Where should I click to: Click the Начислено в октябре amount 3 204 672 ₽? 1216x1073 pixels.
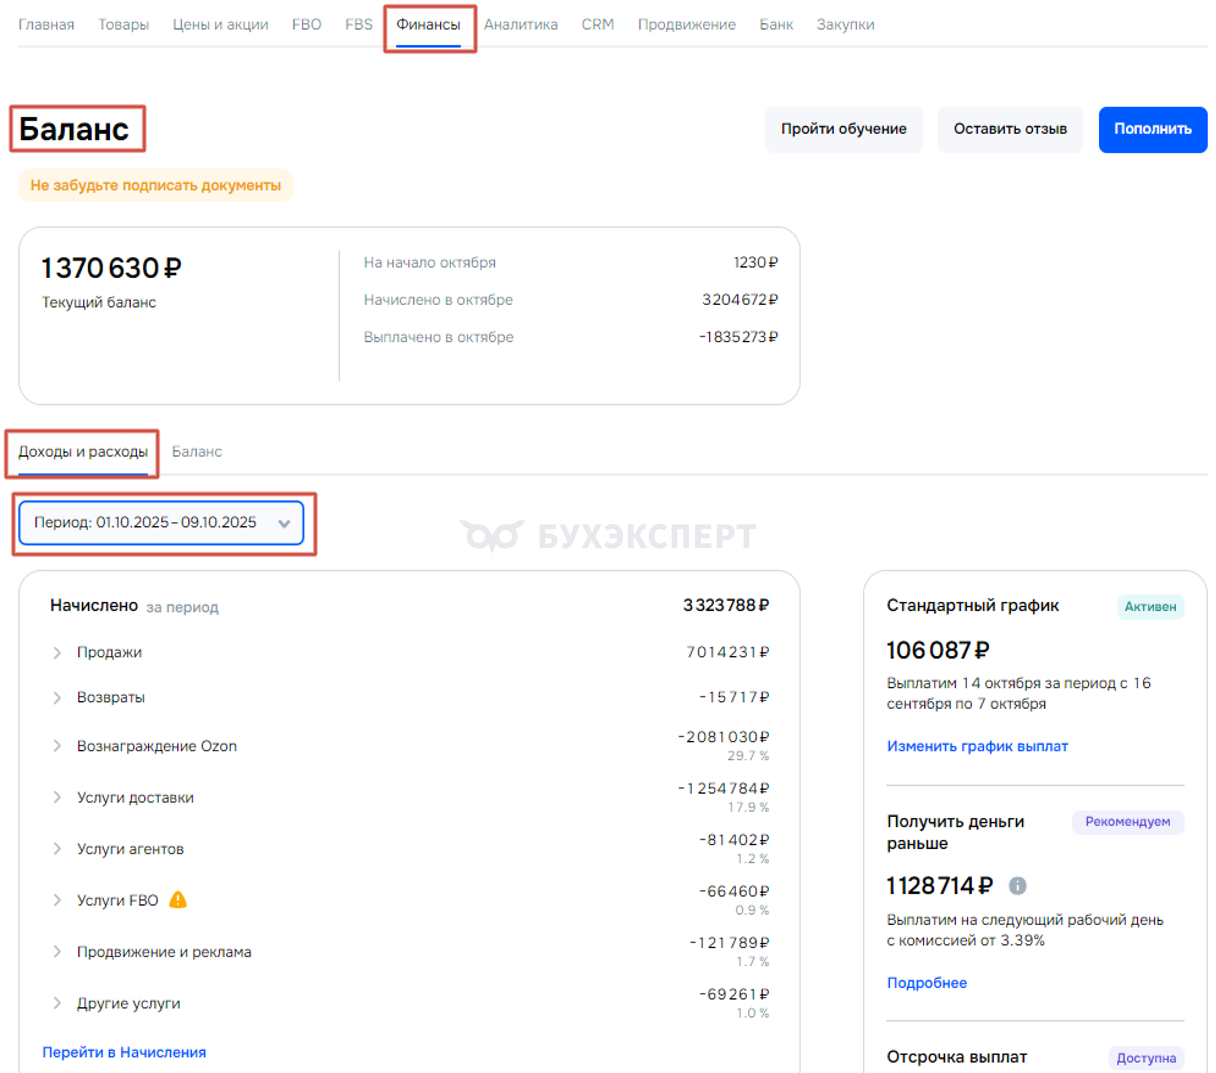coord(740,300)
